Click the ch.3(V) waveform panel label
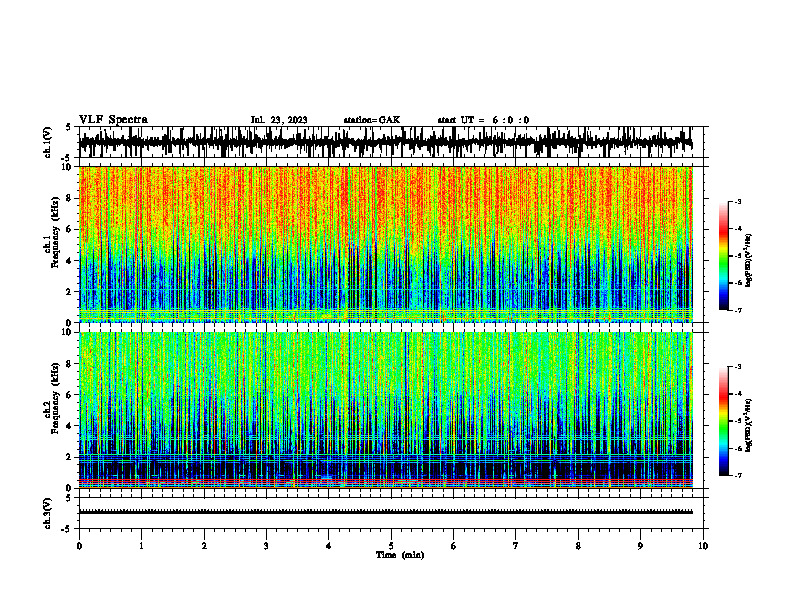This screenshot has height=612, width=792. click(48, 514)
